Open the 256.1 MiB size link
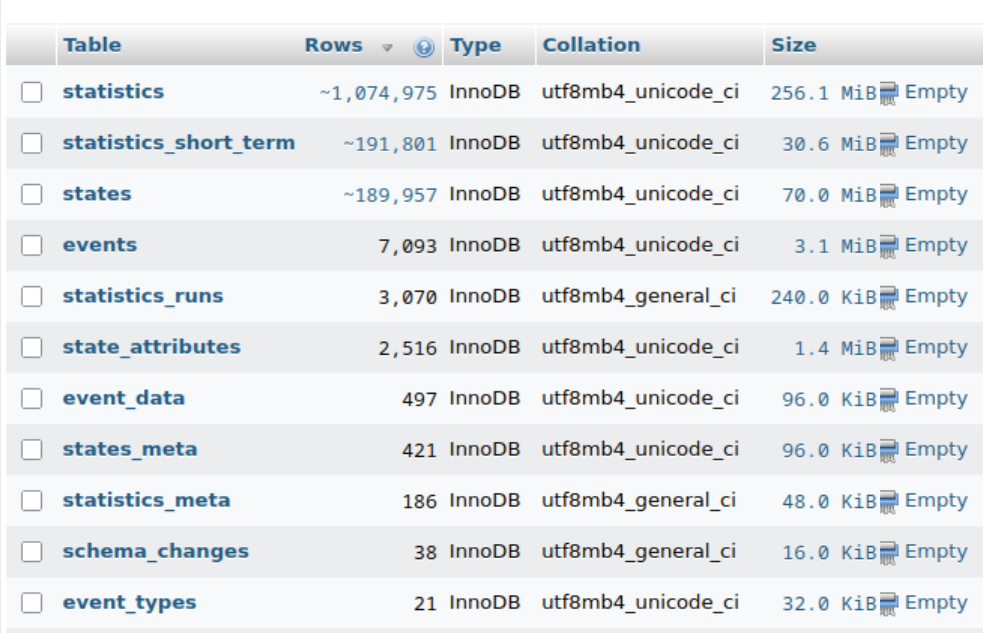Viewport: 983px width, 633px height. pos(823,93)
